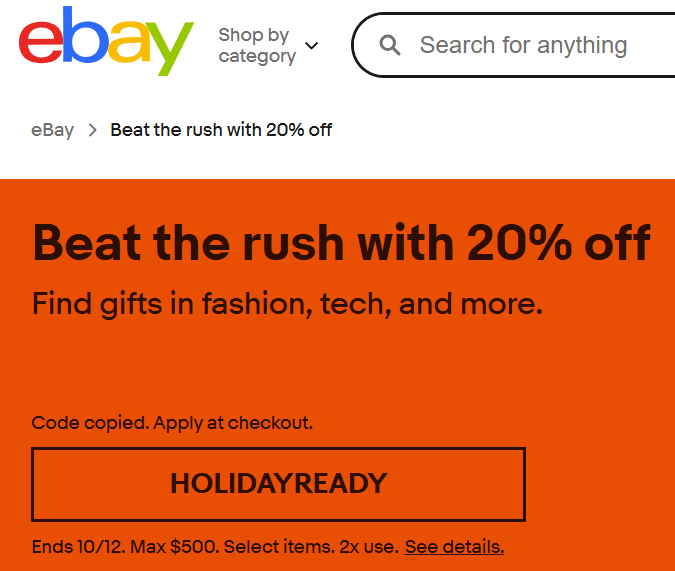Open the Shop by category menu label
The width and height of the screenshot is (675, 571).
click(256, 46)
